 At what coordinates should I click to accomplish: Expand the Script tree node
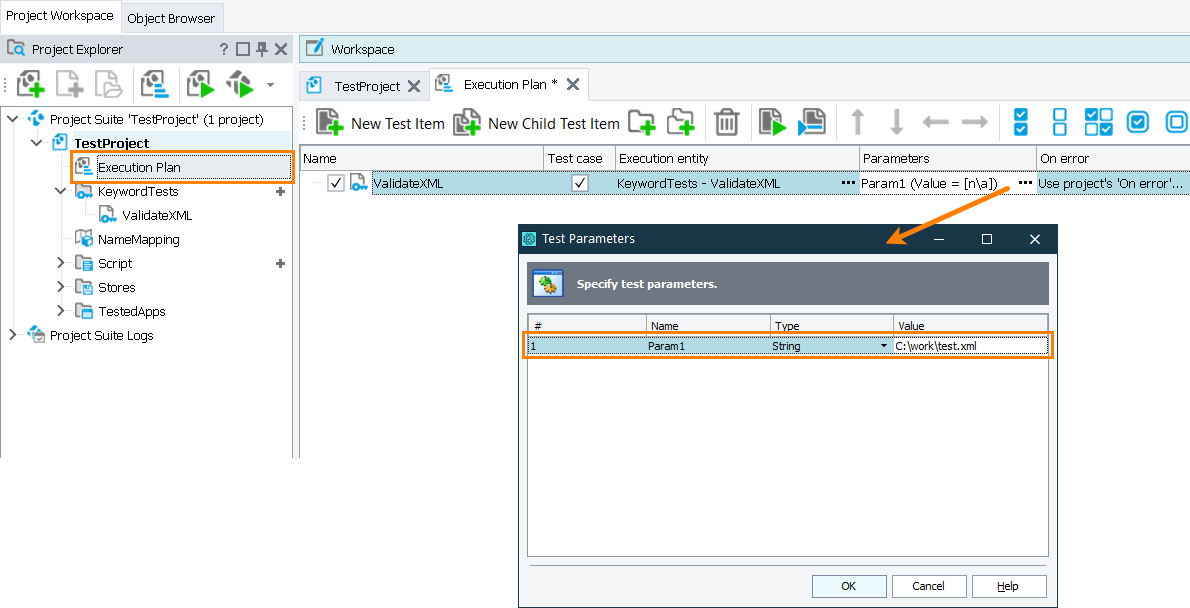click(61, 263)
